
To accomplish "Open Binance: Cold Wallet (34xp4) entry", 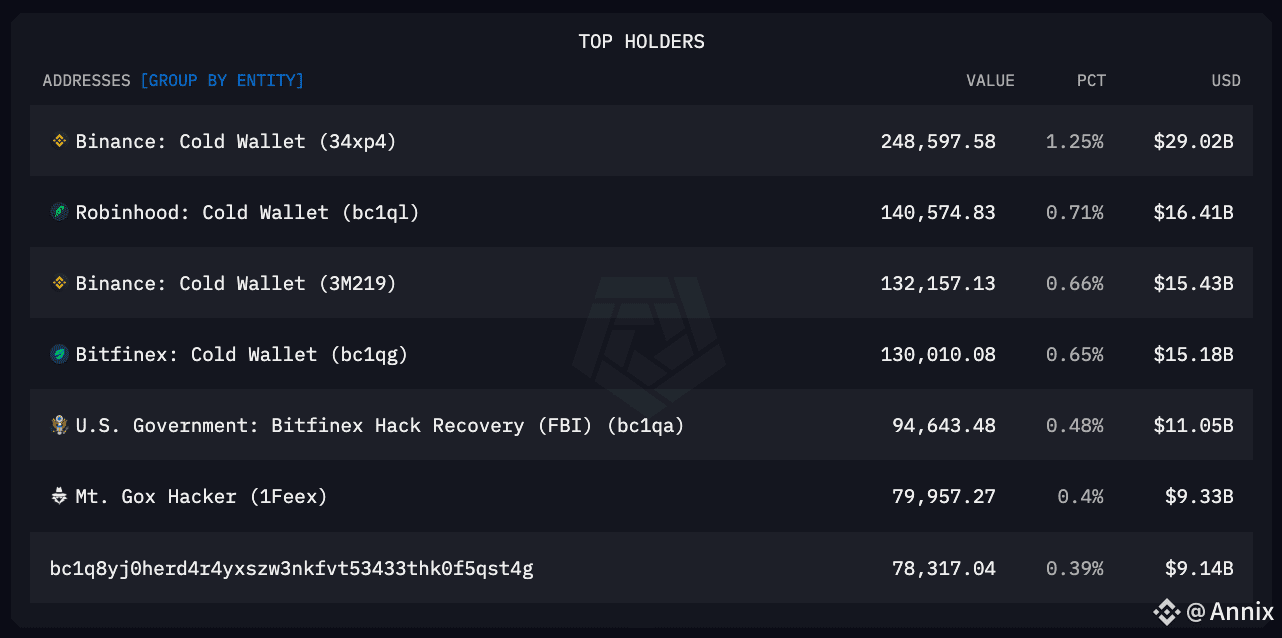I will click(x=236, y=141).
